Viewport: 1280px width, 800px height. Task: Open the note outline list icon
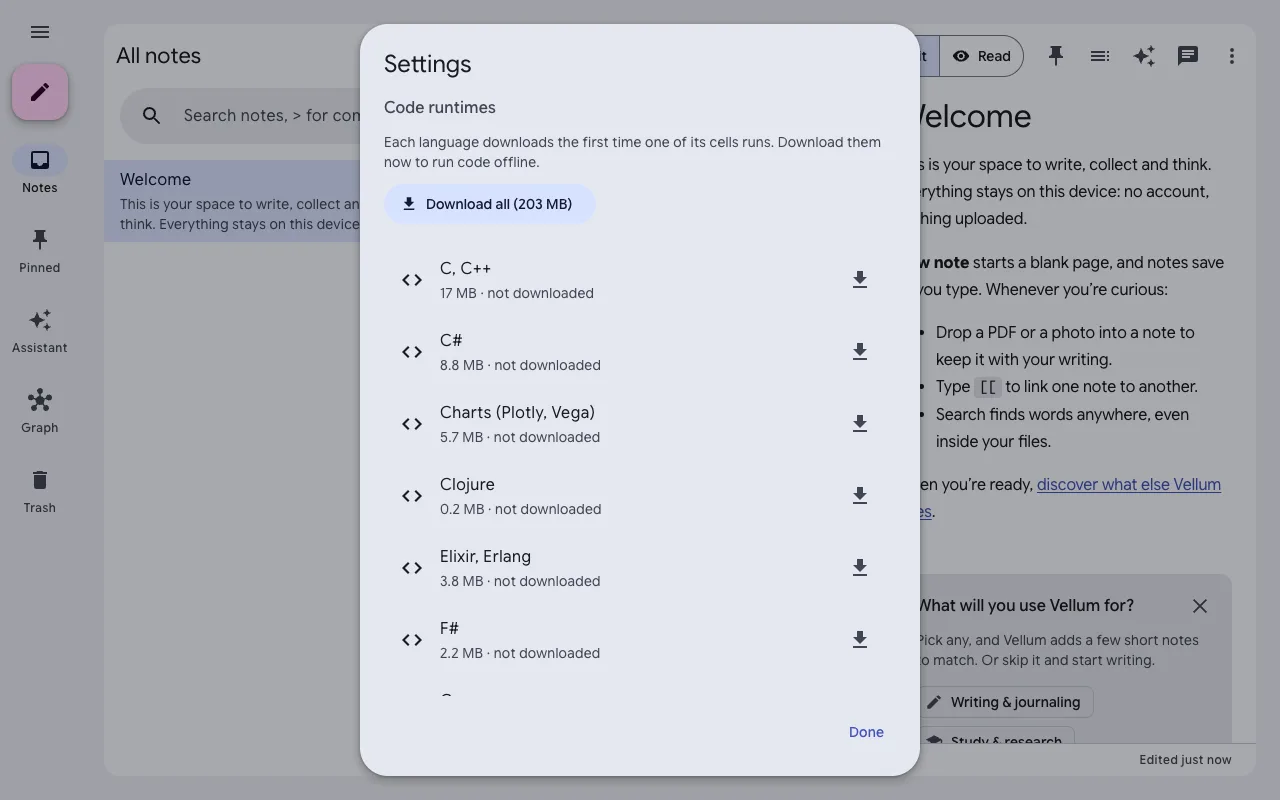point(1100,56)
